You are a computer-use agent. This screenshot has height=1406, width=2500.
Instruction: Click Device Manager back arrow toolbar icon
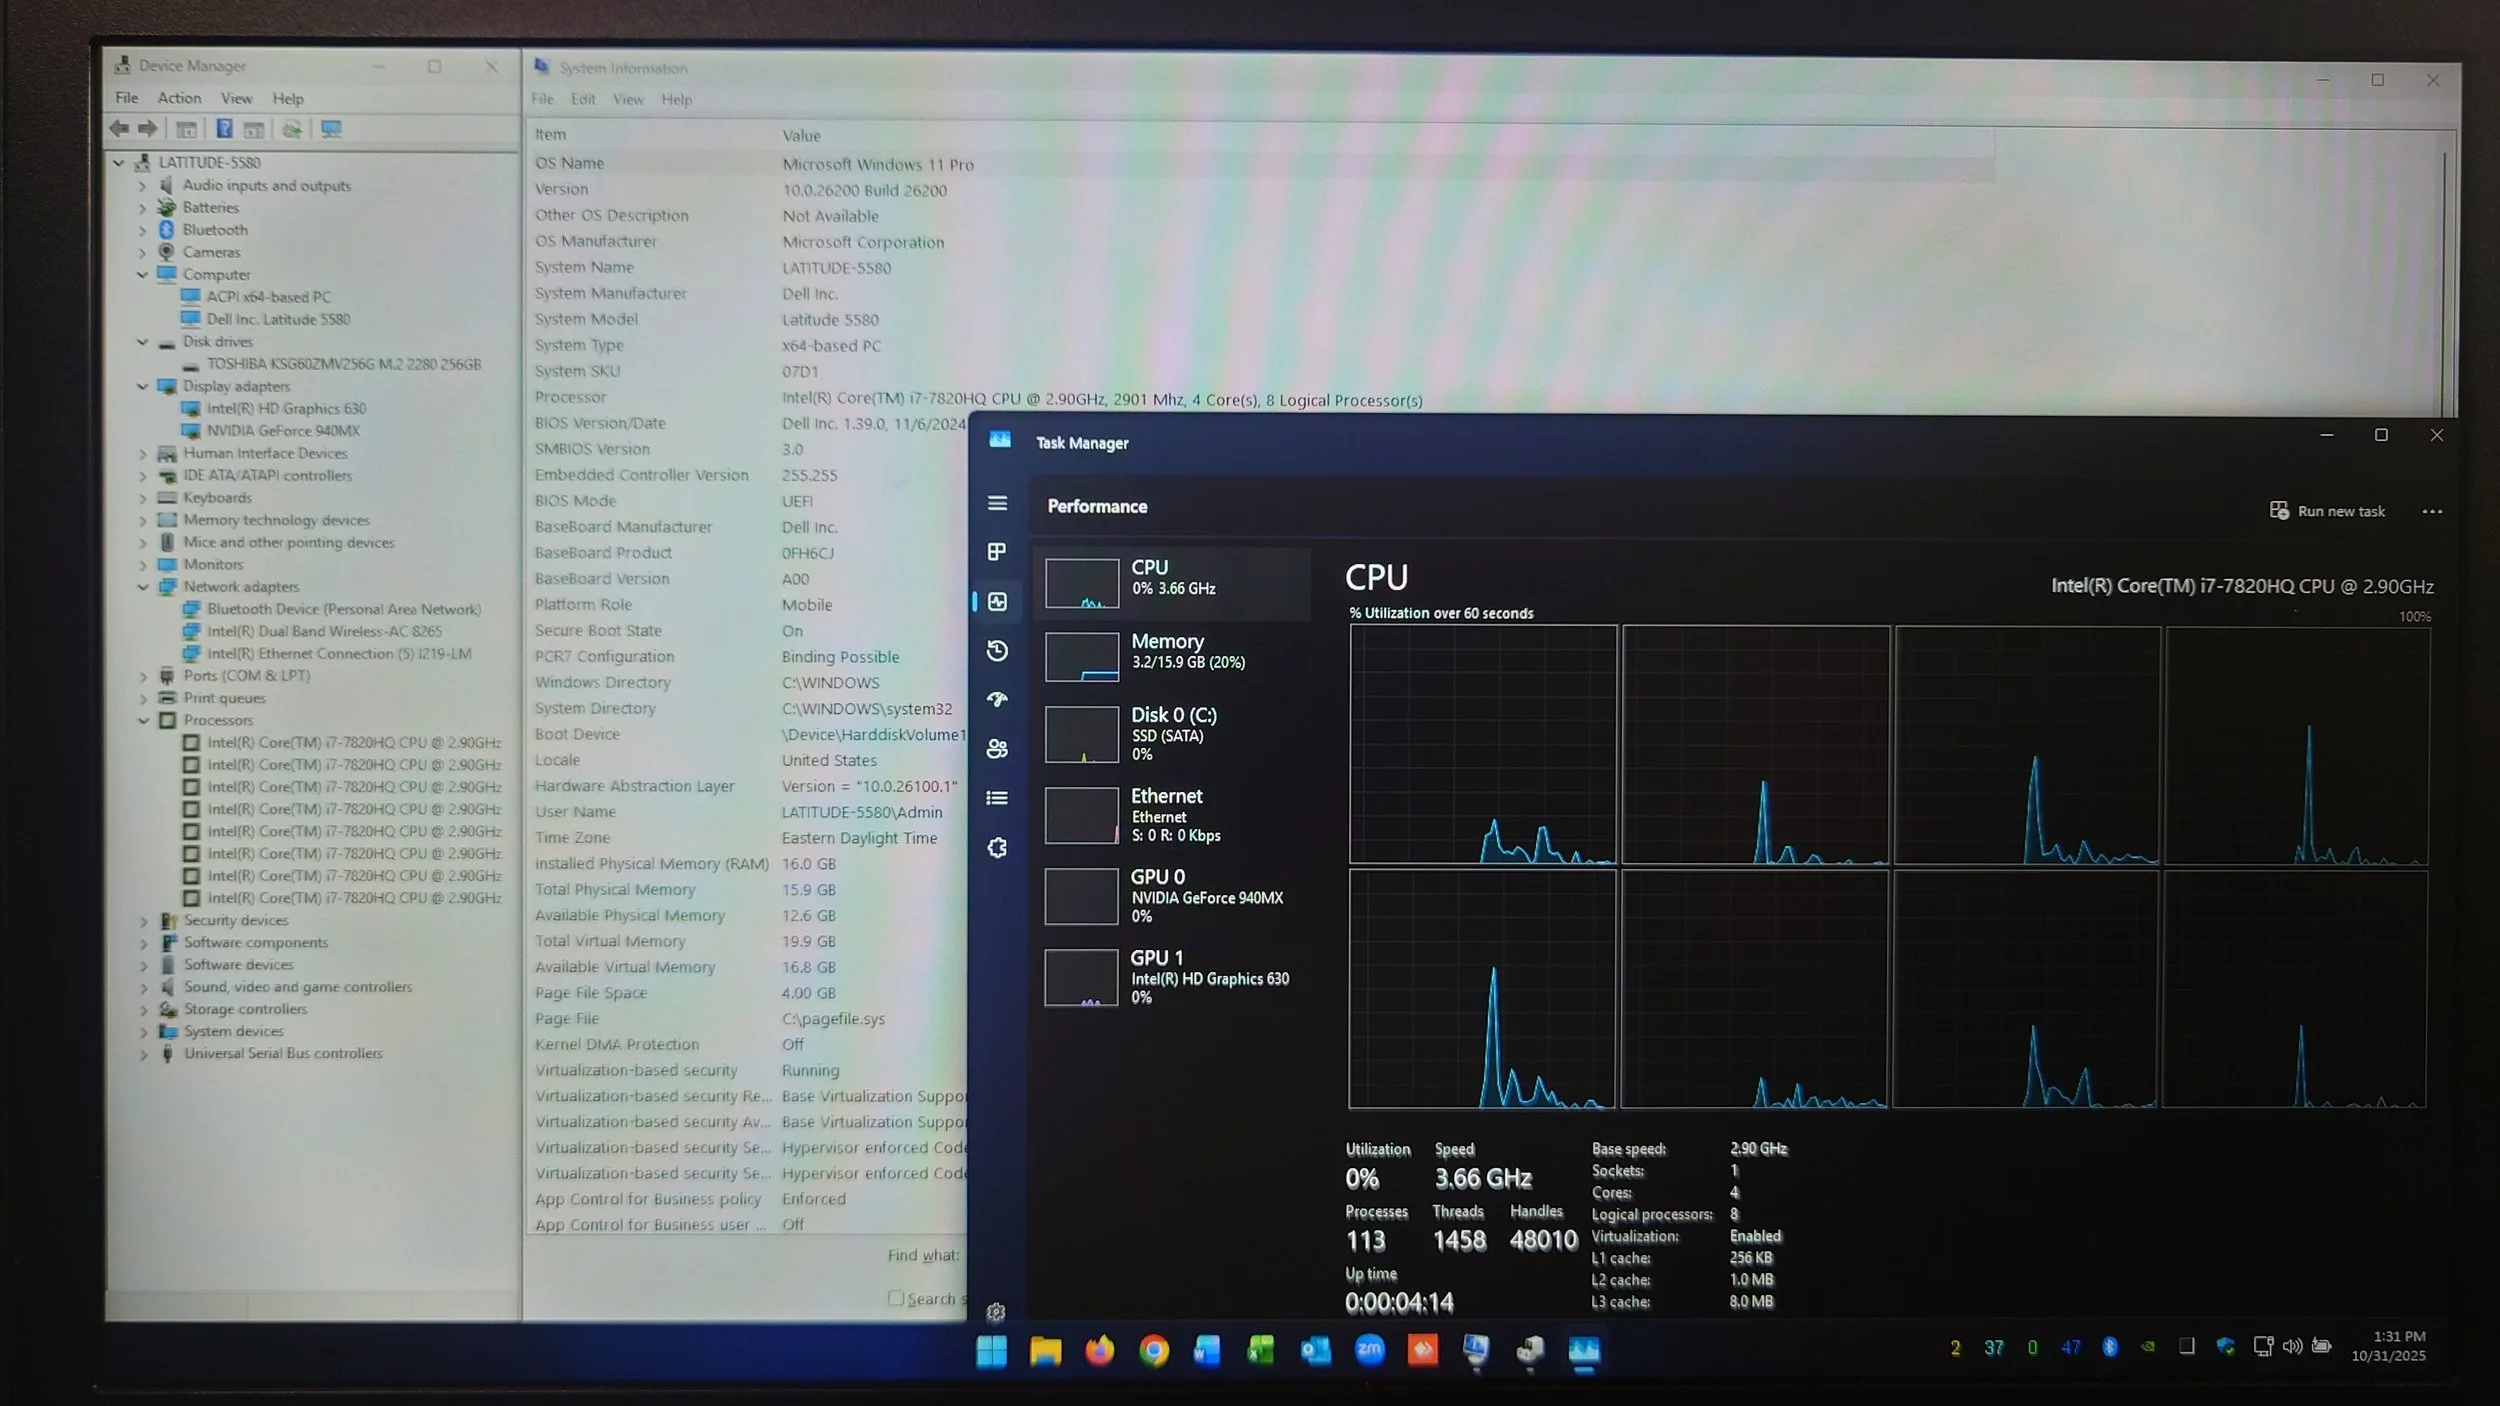click(x=119, y=129)
